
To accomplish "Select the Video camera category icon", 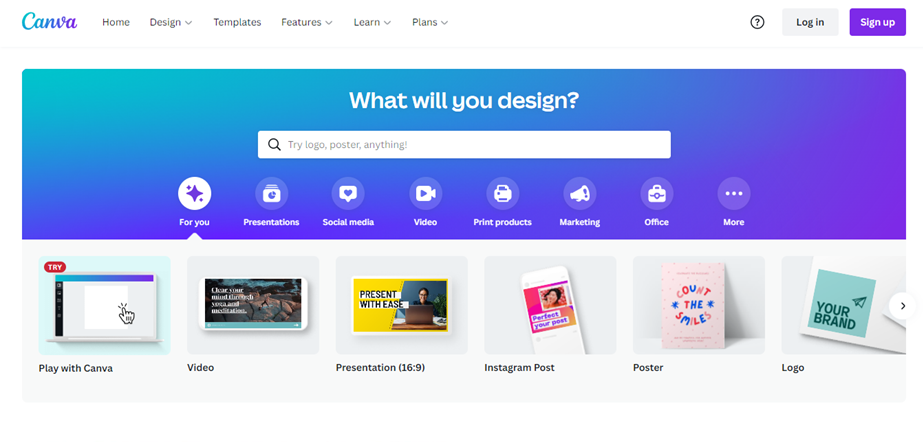I will tap(426, 194).
